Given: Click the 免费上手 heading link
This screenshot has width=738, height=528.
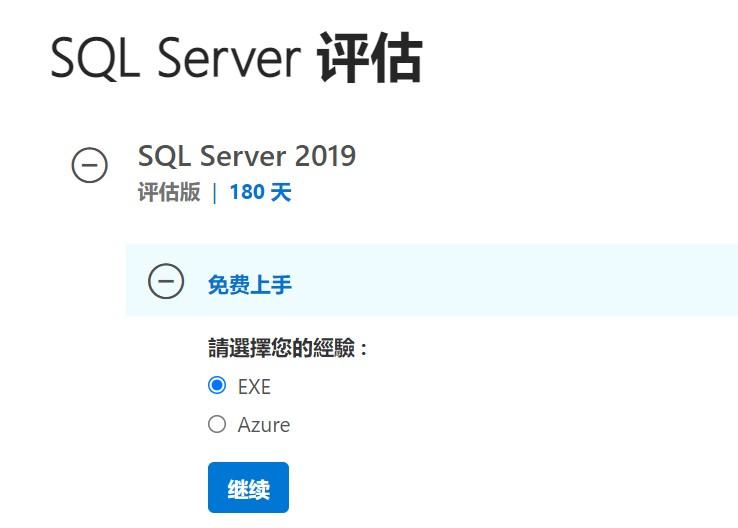Looking at the screenshot, I should click(250, 285).
